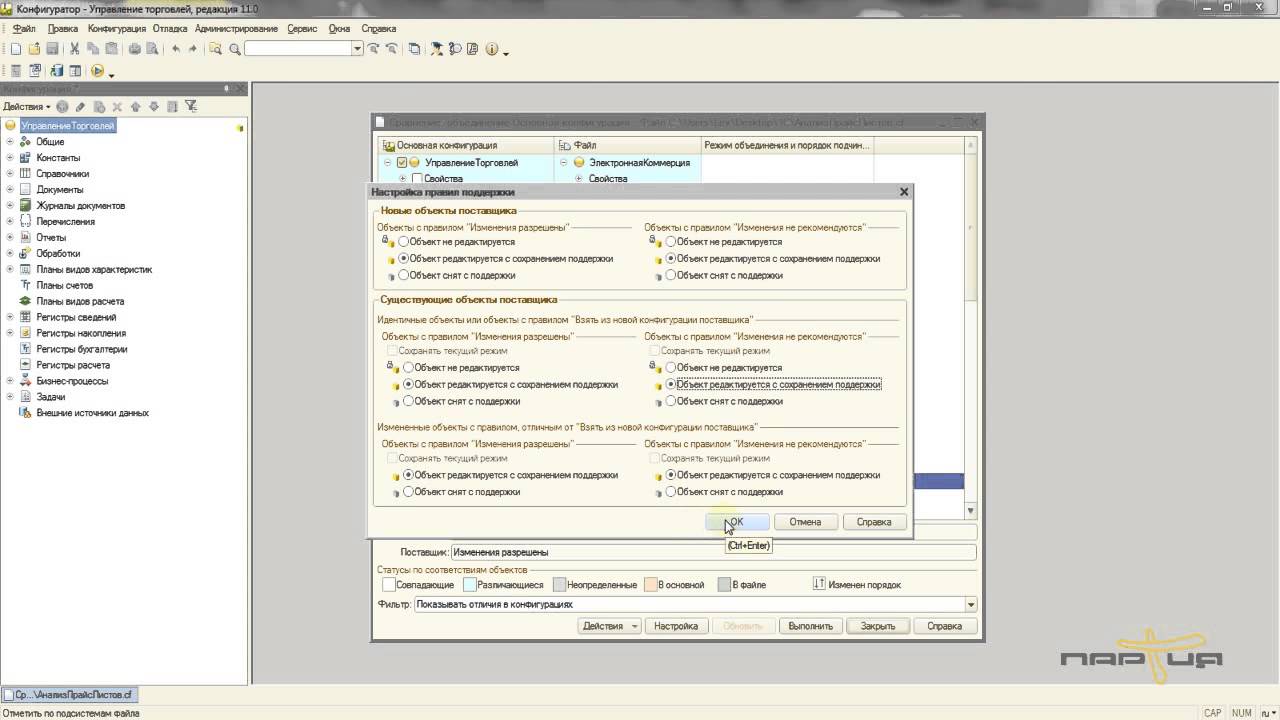Image resolution: width=1280 pixels, height=720 pixels.
Task: Click the Настройка button in comparison window
Action: point(676,626)
